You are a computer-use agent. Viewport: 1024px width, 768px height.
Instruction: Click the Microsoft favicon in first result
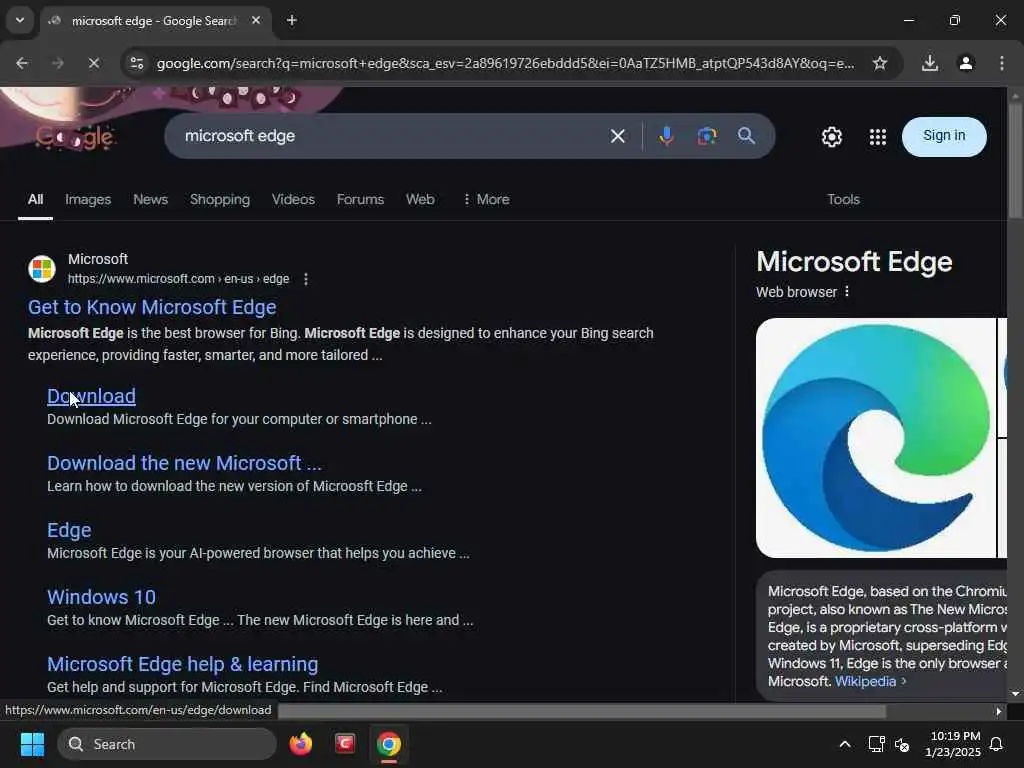(x=42, y=269)
